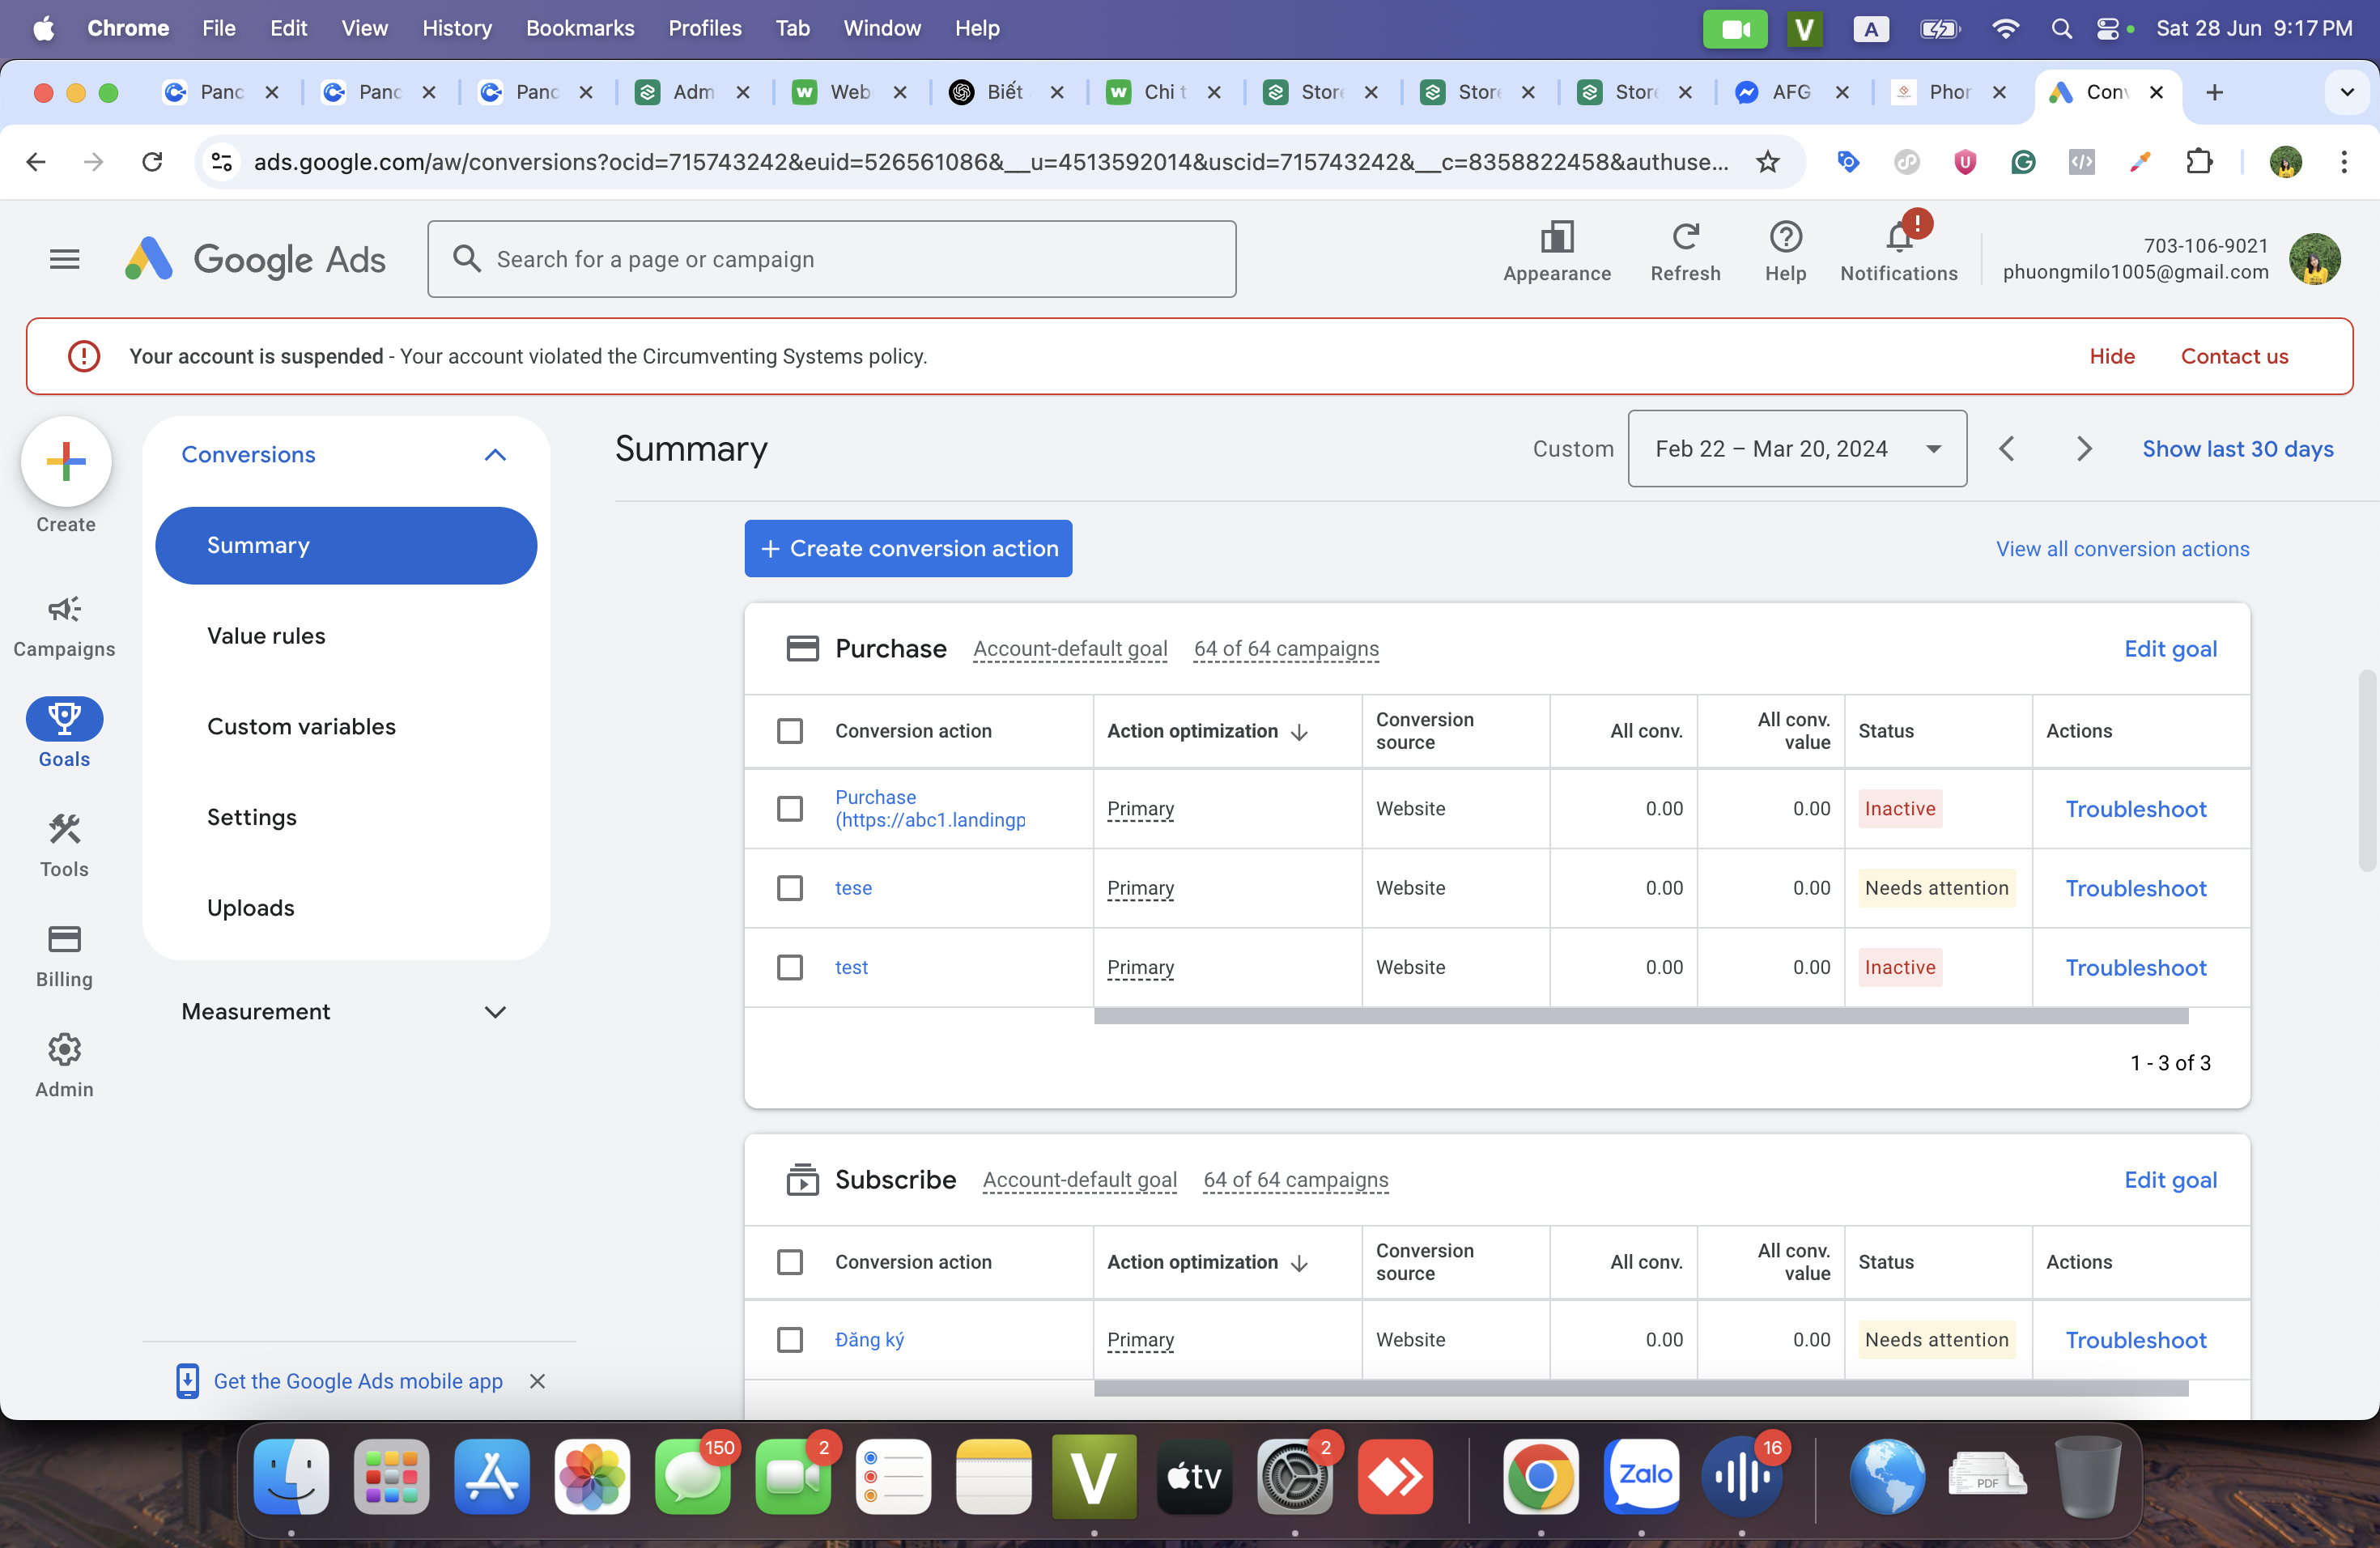2380x1548 pixels.
Task: Open the hamburger main menu icon
Action: tap(64, 260)
